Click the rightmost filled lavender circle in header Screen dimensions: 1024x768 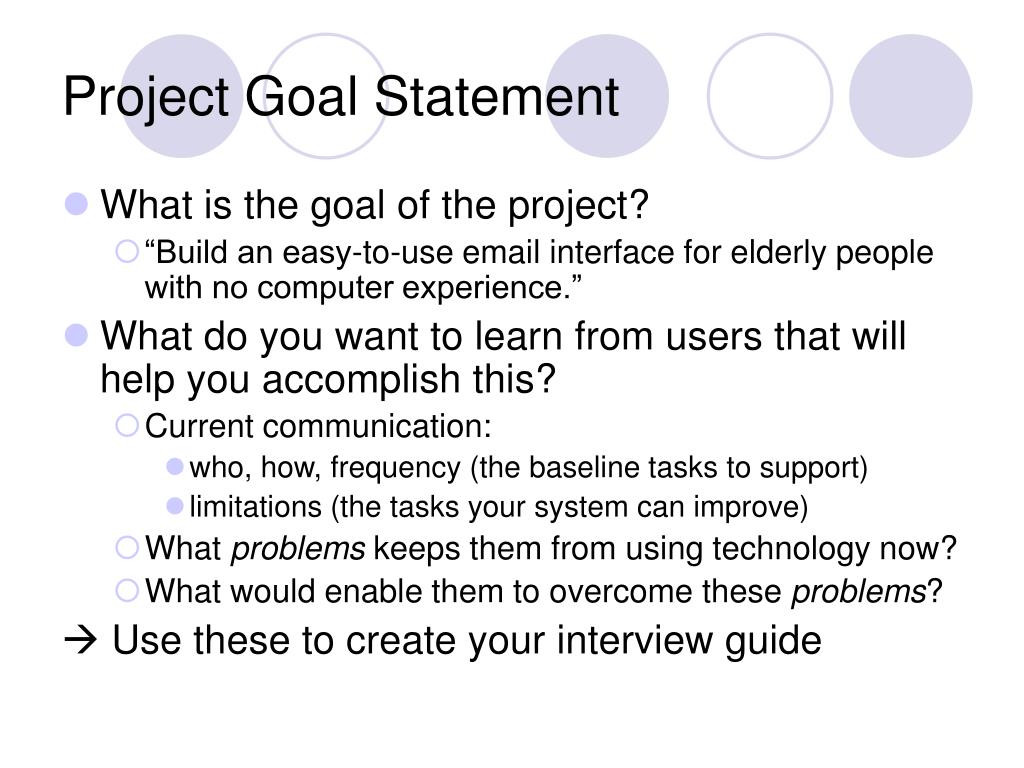pyautogui.click(x=910, y=96)
